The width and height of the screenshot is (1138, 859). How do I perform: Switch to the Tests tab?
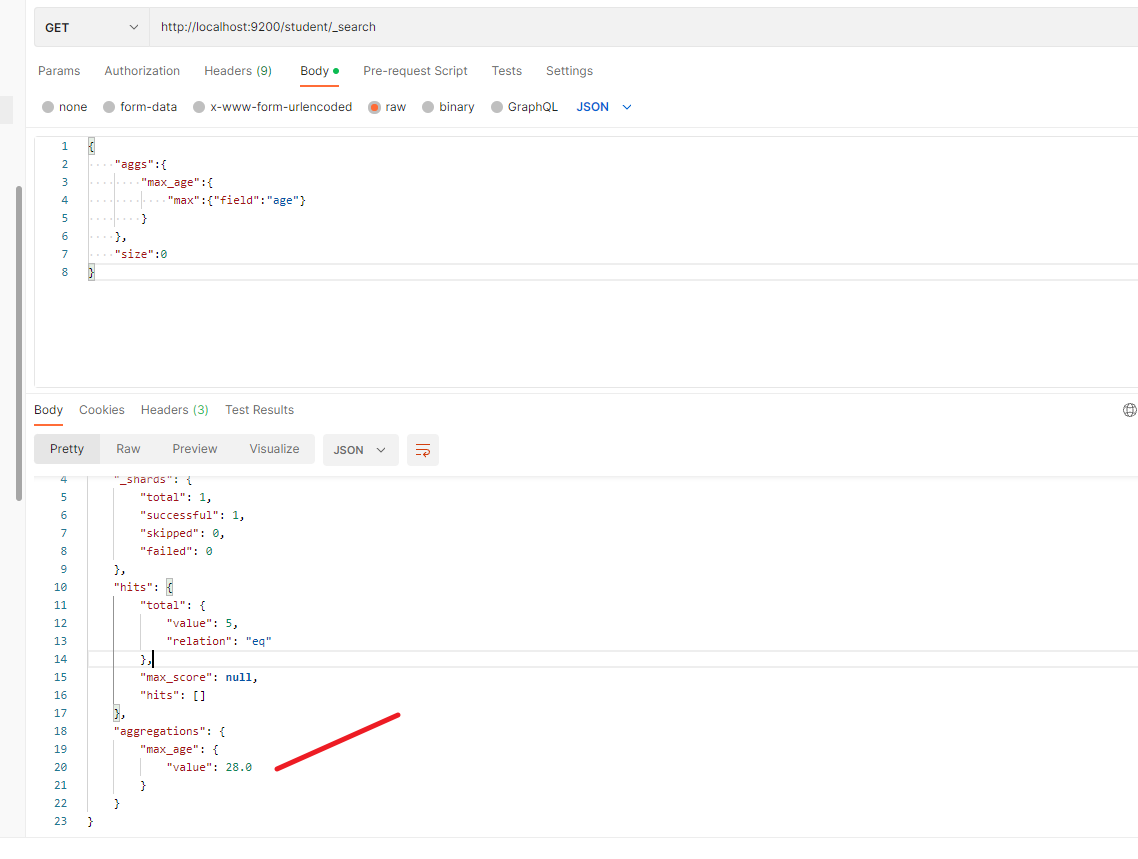[x=507, y=71]
